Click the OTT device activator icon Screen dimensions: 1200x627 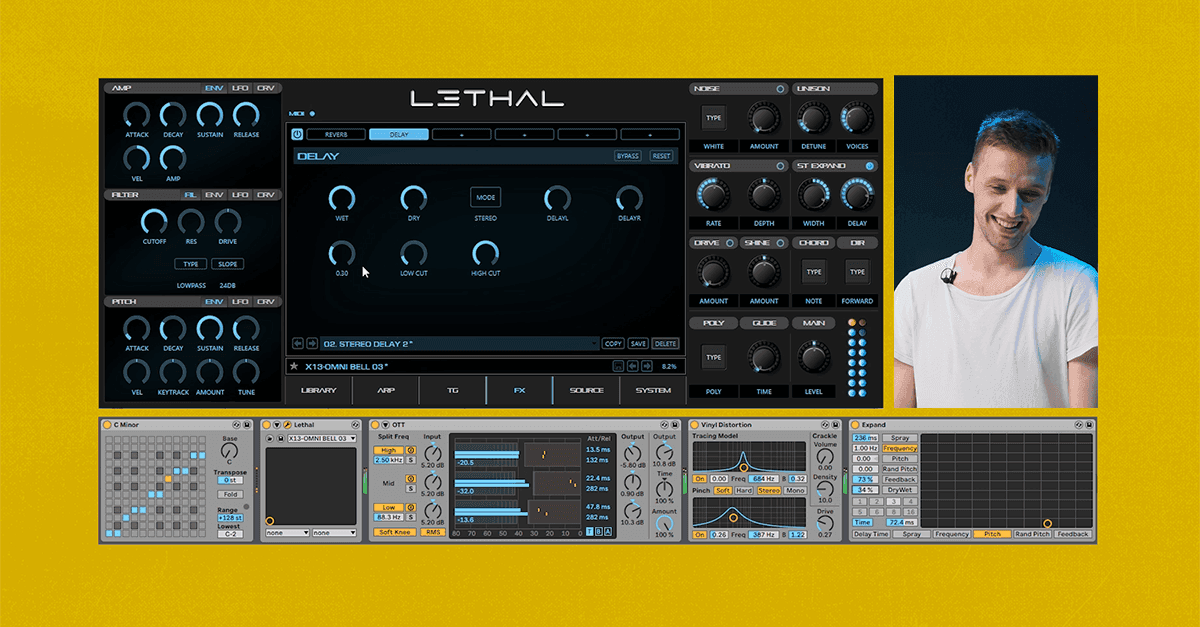pyautogui.click(x=374, y=425)
